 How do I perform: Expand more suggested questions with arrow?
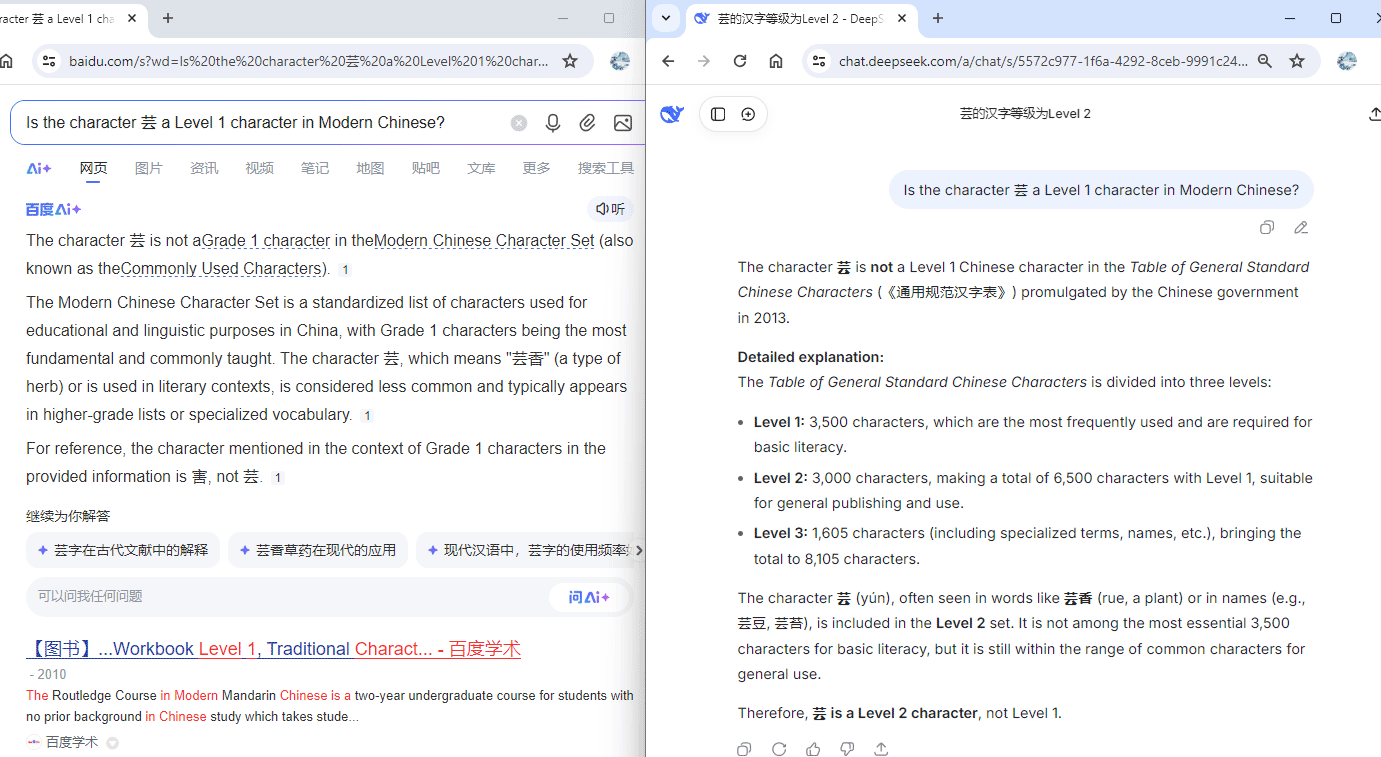638,550
